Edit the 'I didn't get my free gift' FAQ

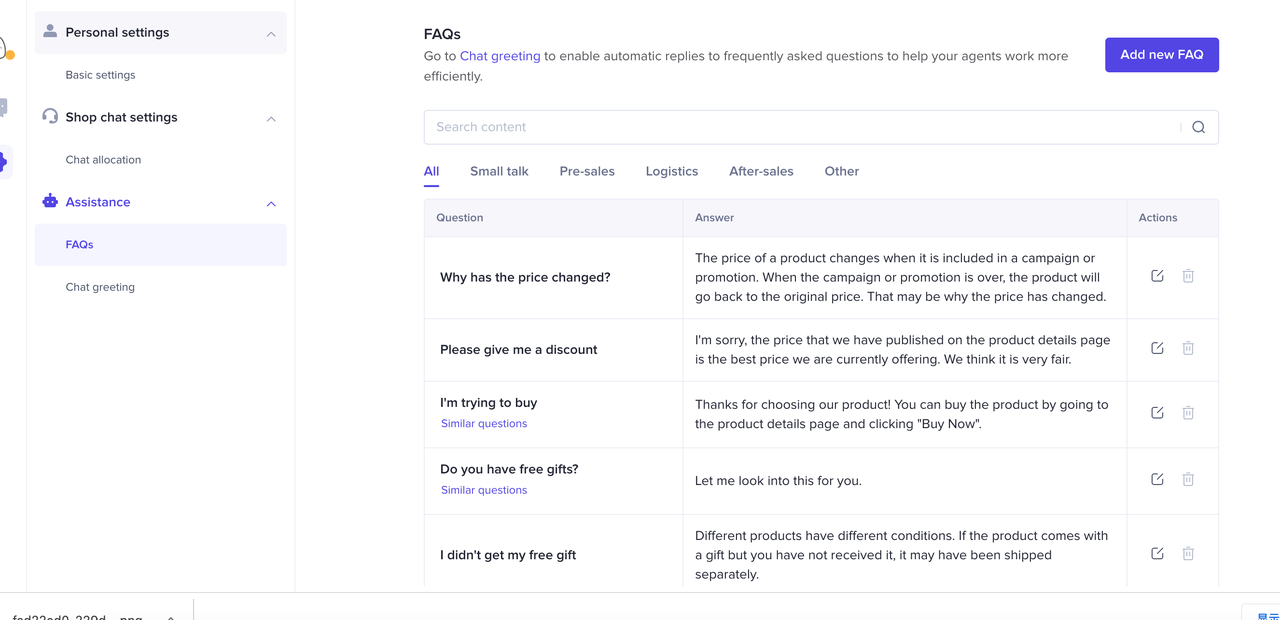click(x=1157, y=554)
